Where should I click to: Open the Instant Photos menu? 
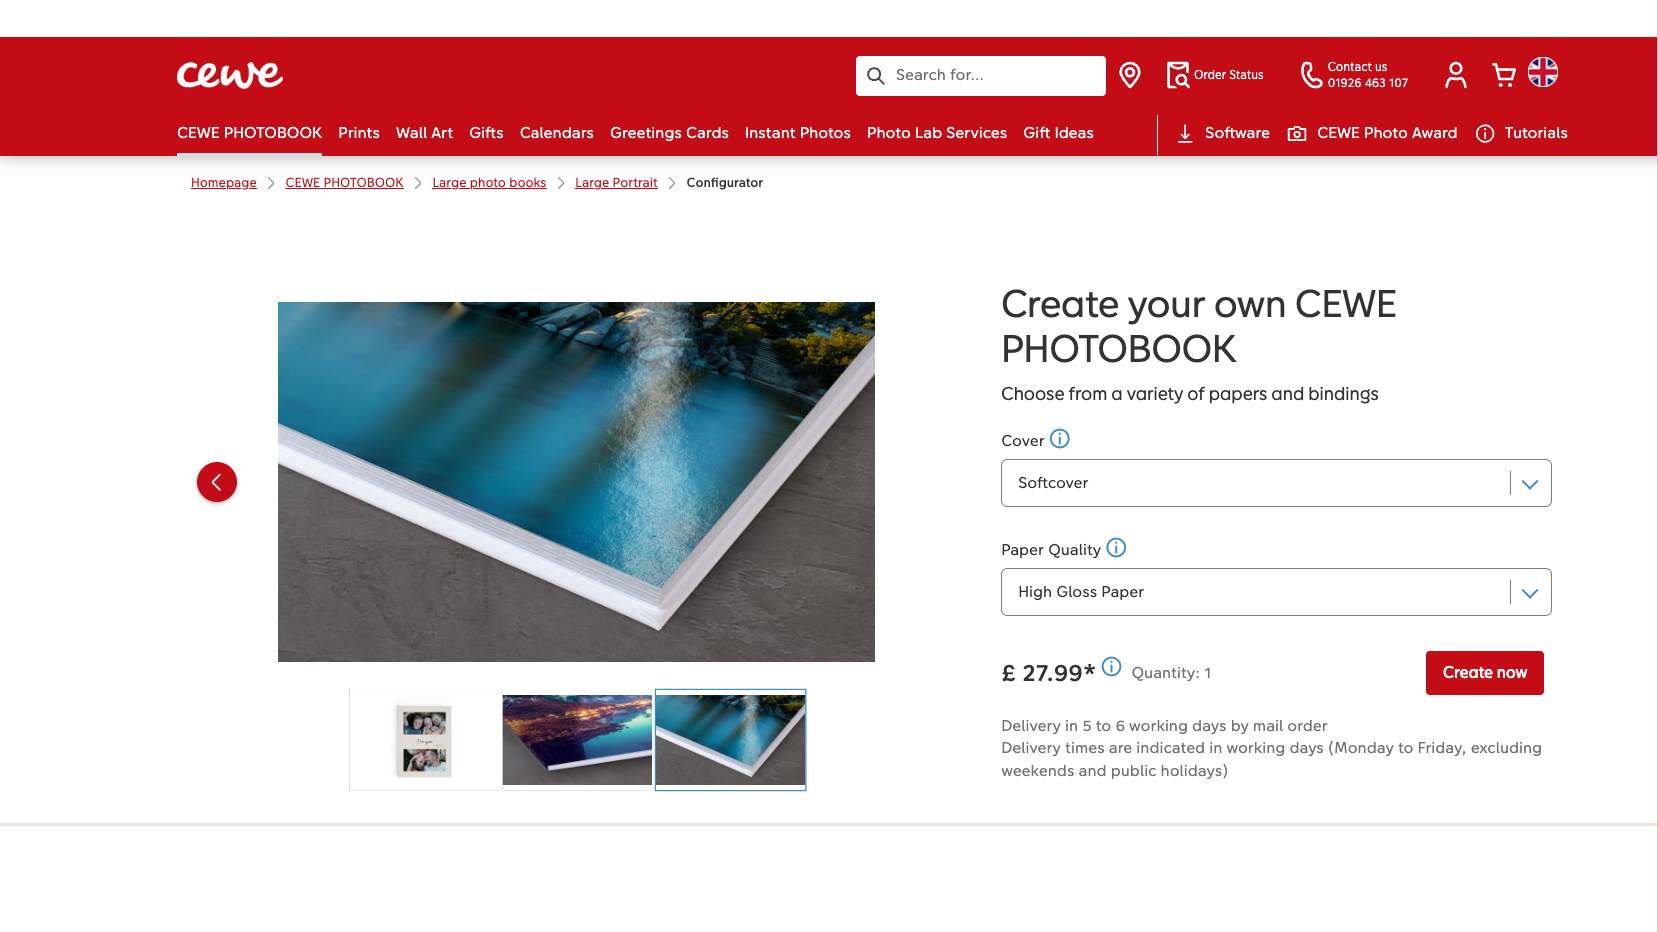(x=798, y=133)
